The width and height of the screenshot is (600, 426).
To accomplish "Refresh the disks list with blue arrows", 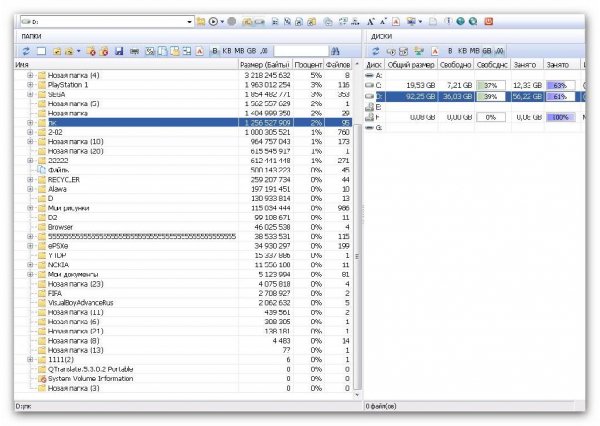I will point(376,51).
